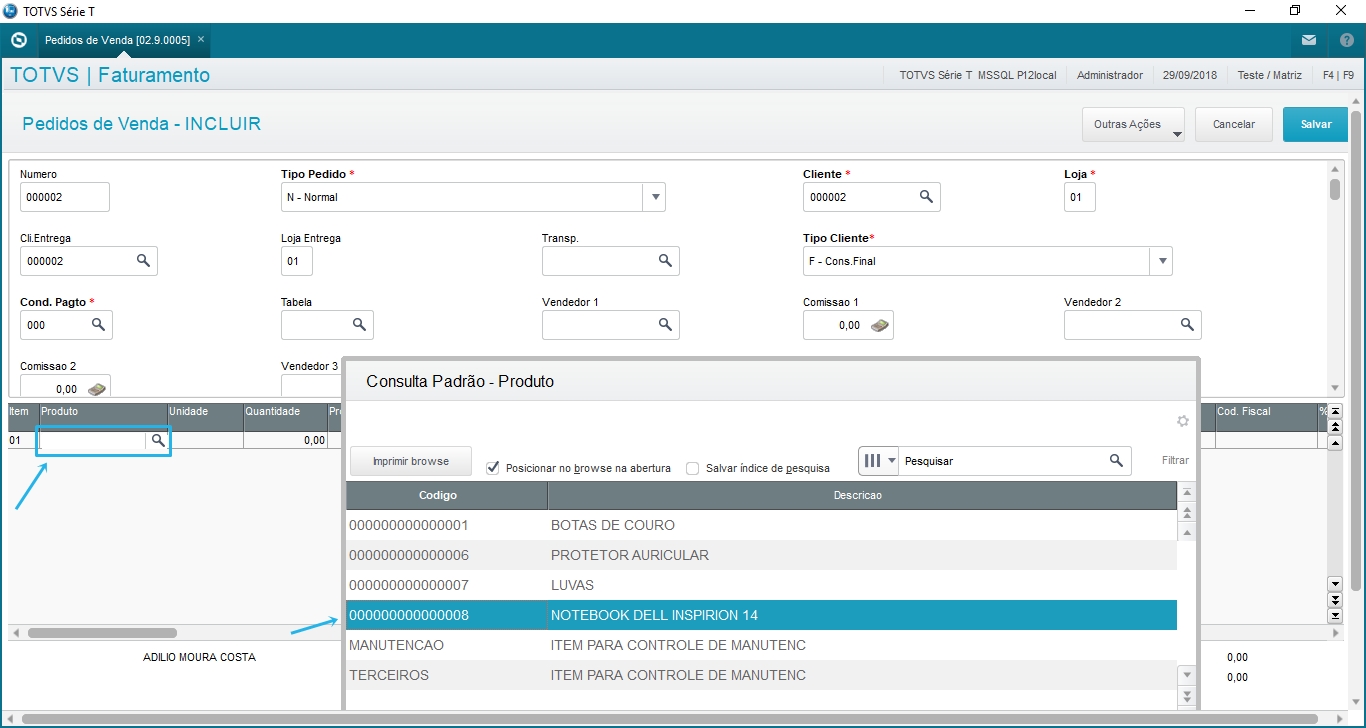Viewport: 1366px width, 728px height.
Task: Click the form header vertical scrollbar thumb
Action: click(x=1335, y=189)
